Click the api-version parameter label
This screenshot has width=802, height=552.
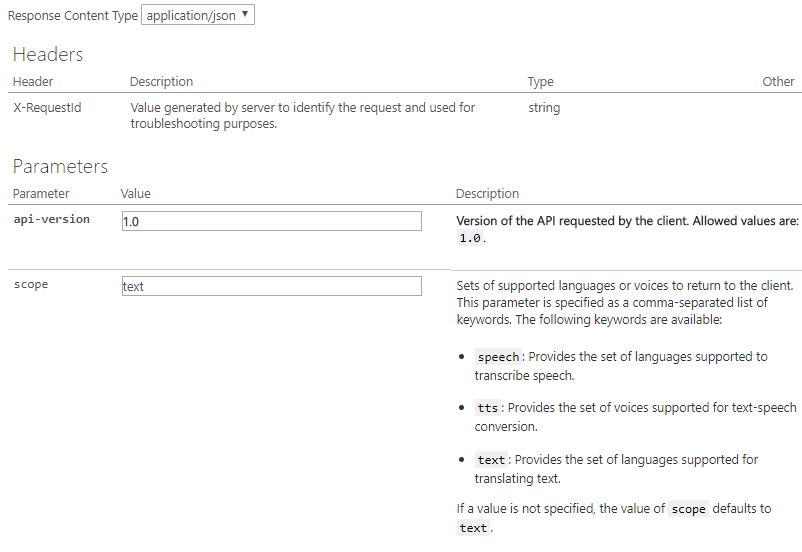51,219
